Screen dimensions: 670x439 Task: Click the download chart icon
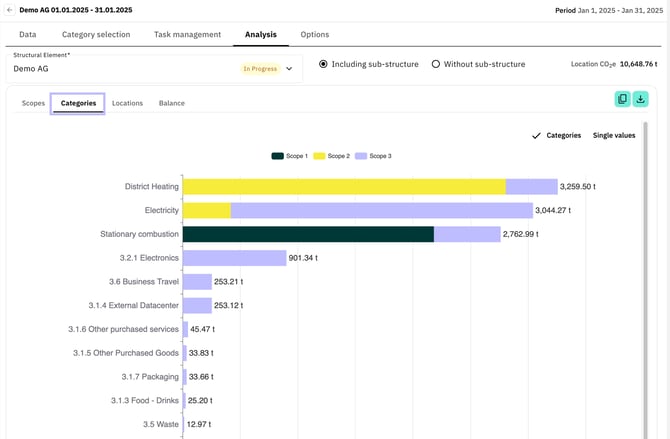[x=641, y=99]
